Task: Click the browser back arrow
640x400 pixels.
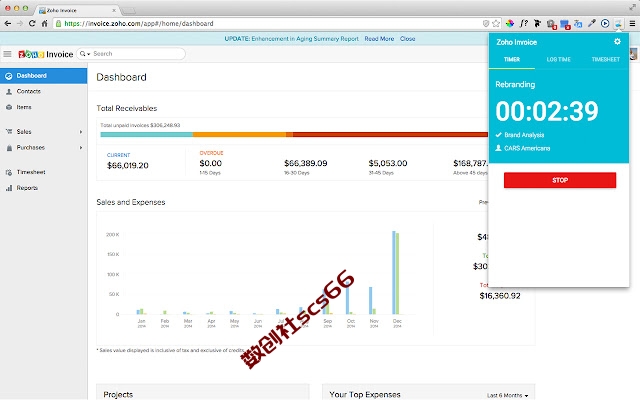Action: tap(8, 24)
